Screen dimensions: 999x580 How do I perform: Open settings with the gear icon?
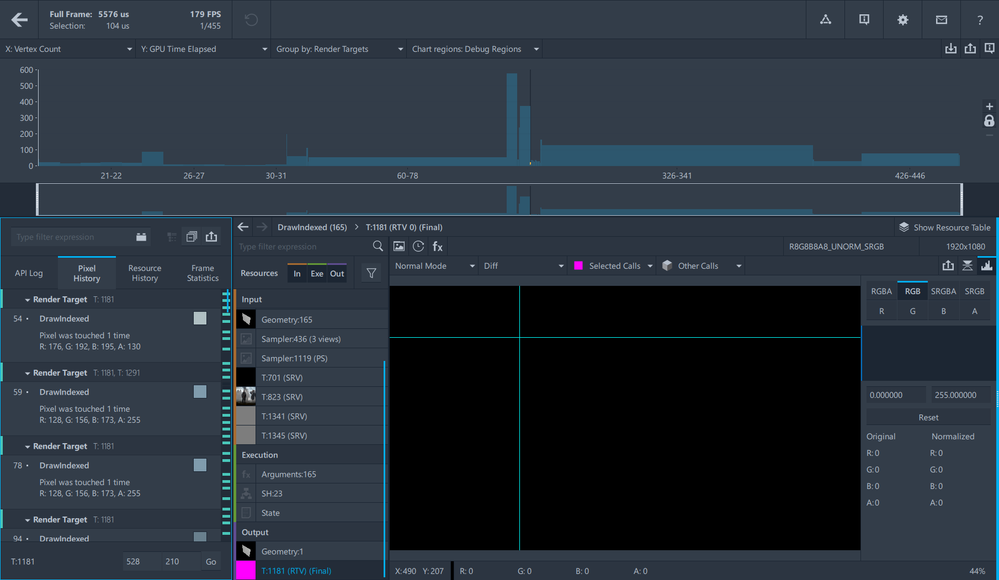pos(903,20)
